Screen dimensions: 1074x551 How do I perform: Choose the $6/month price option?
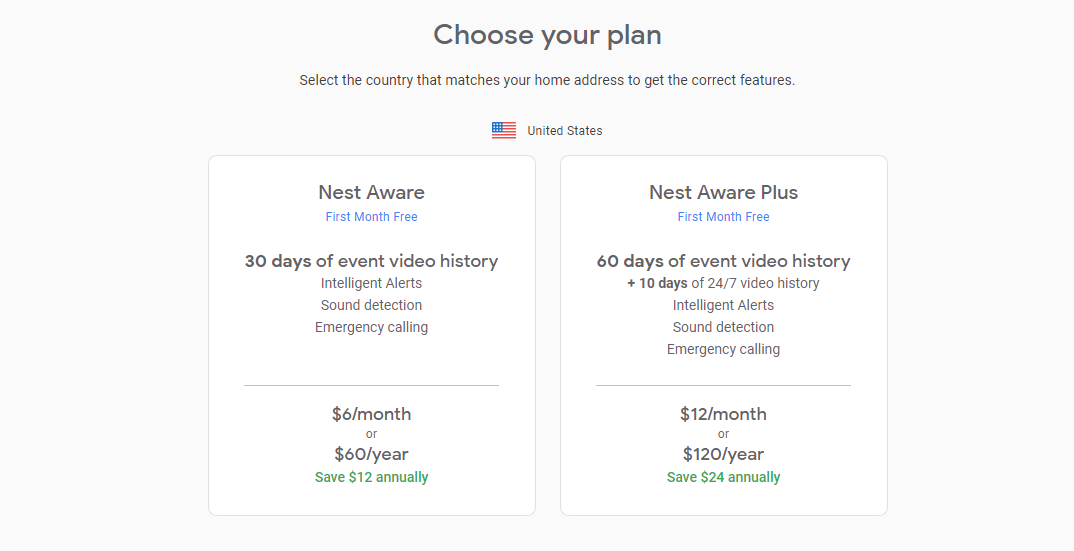(372, 414)
